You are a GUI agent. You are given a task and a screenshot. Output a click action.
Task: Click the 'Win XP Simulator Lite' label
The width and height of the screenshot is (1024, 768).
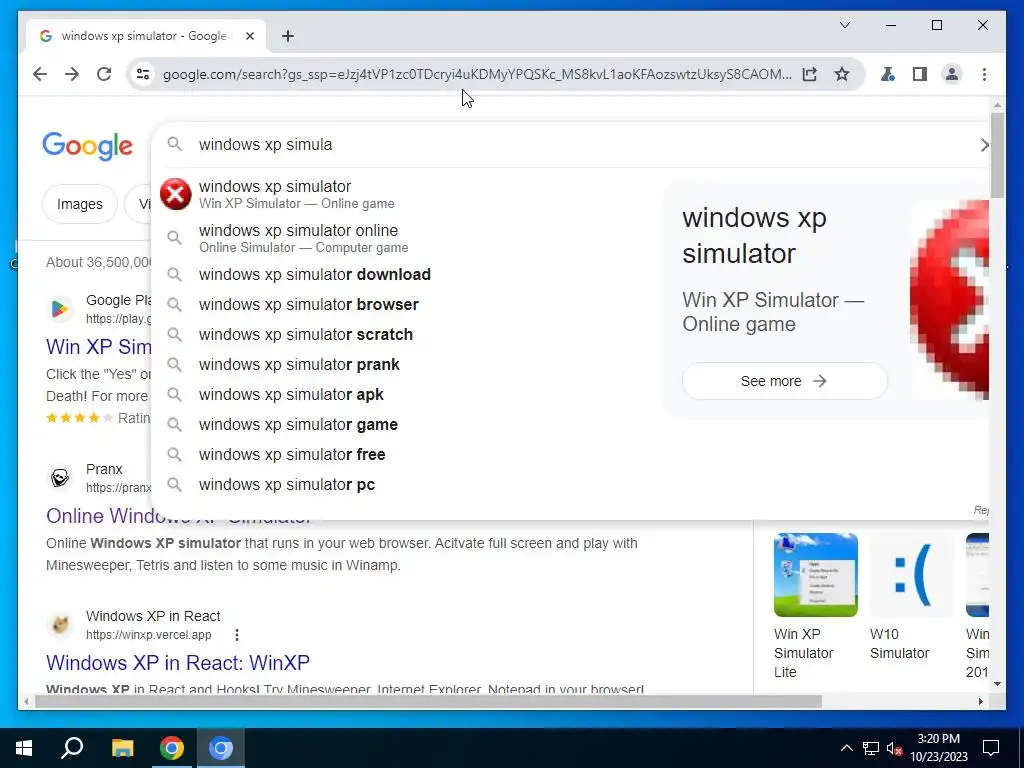[x=804, y=653]
